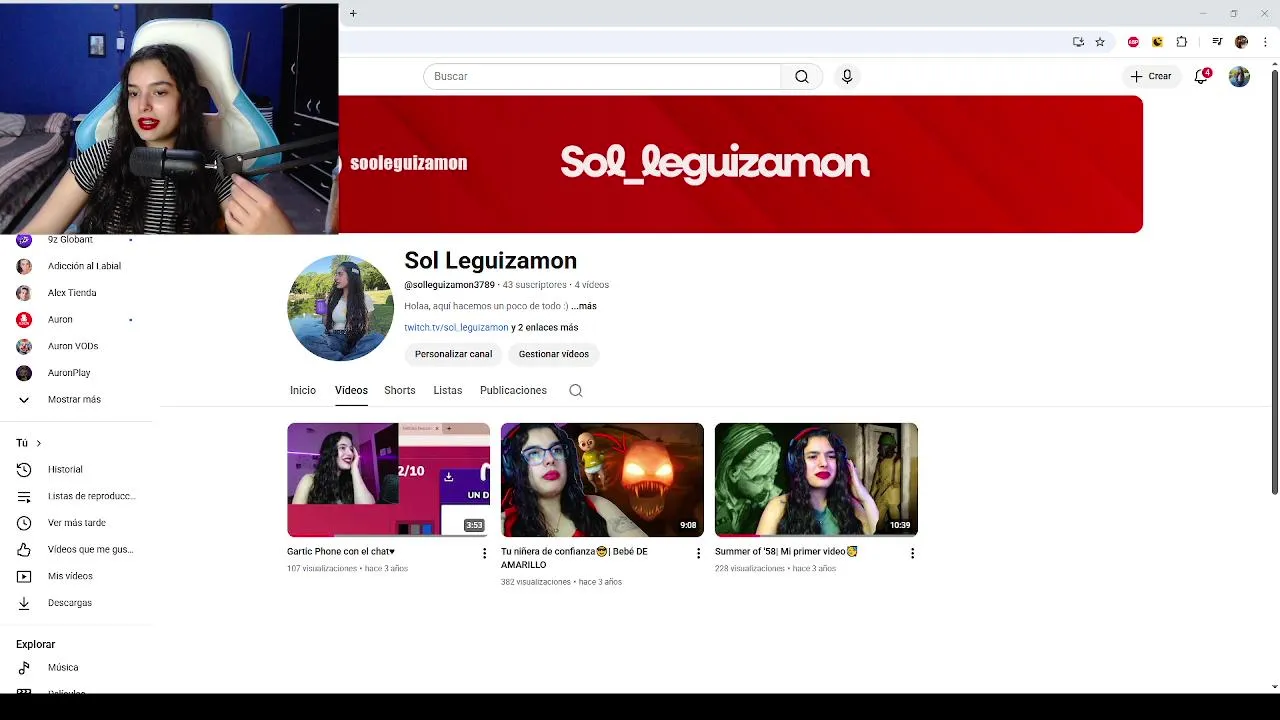Expand the Tú section chevron
Viewport: 1280px width, 720px height.
38,443
